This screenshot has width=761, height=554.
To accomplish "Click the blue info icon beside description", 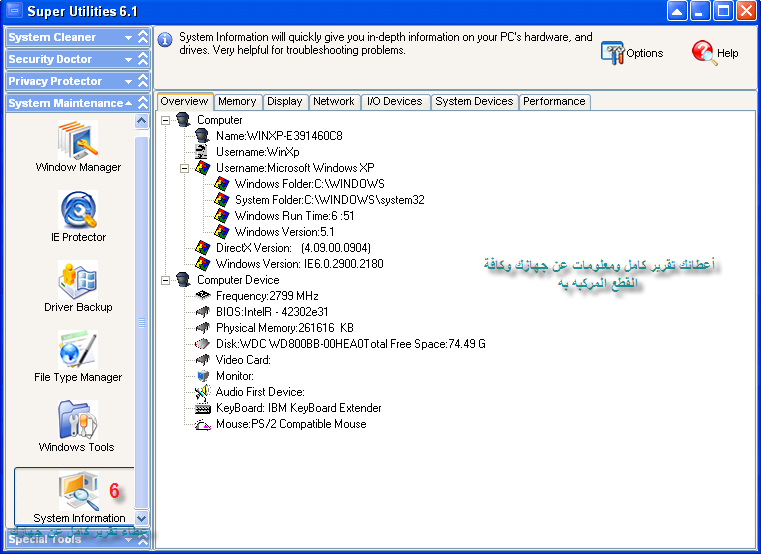I will coord(165,40).
